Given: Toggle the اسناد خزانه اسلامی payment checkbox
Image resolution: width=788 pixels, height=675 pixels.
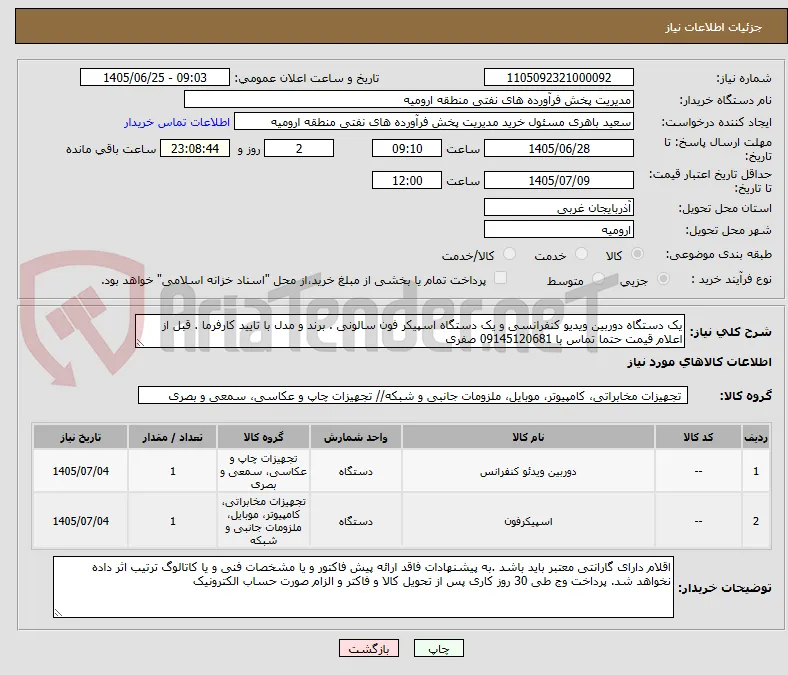Looking at the screenshot, I should [501, 278].
